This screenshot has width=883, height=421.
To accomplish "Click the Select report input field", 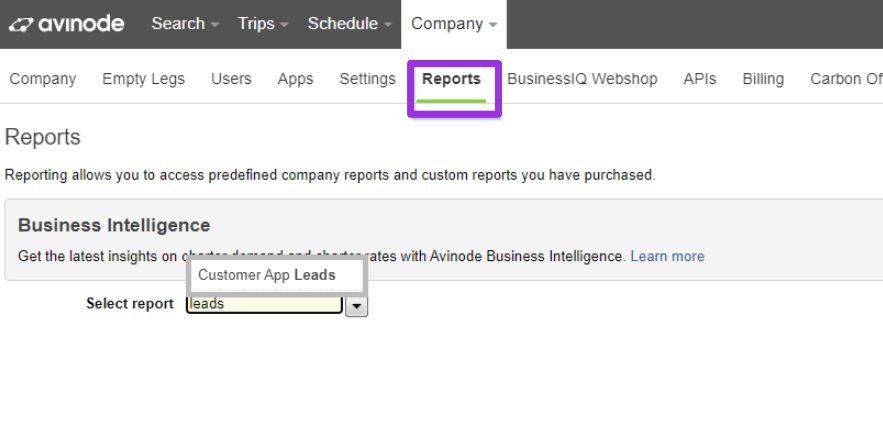I will [x=264, y=304].
